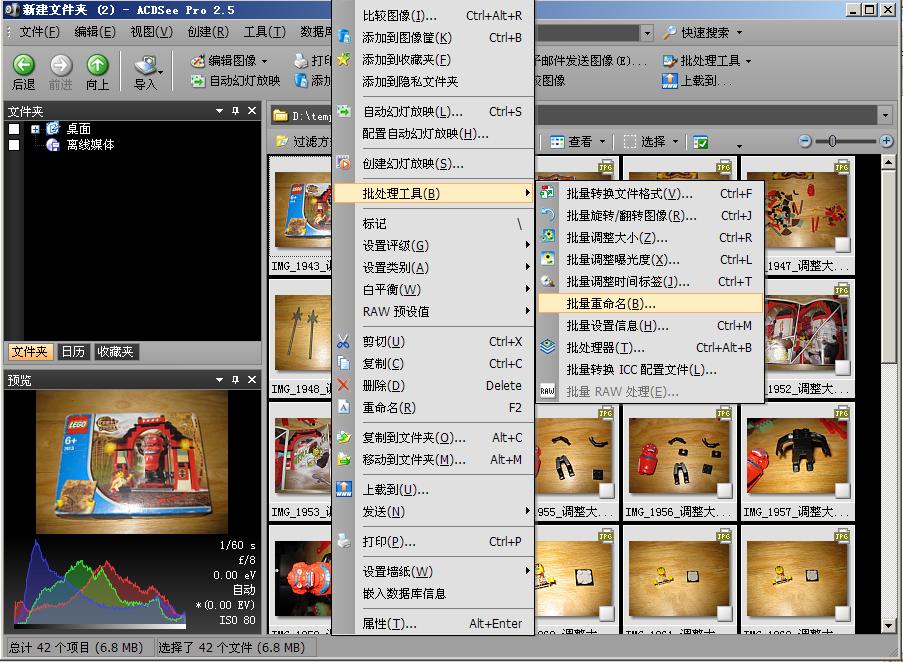This screenshot has height=662, width=903.
Task: Open the 选择 selection dropdown arrow
Action: 675,141
